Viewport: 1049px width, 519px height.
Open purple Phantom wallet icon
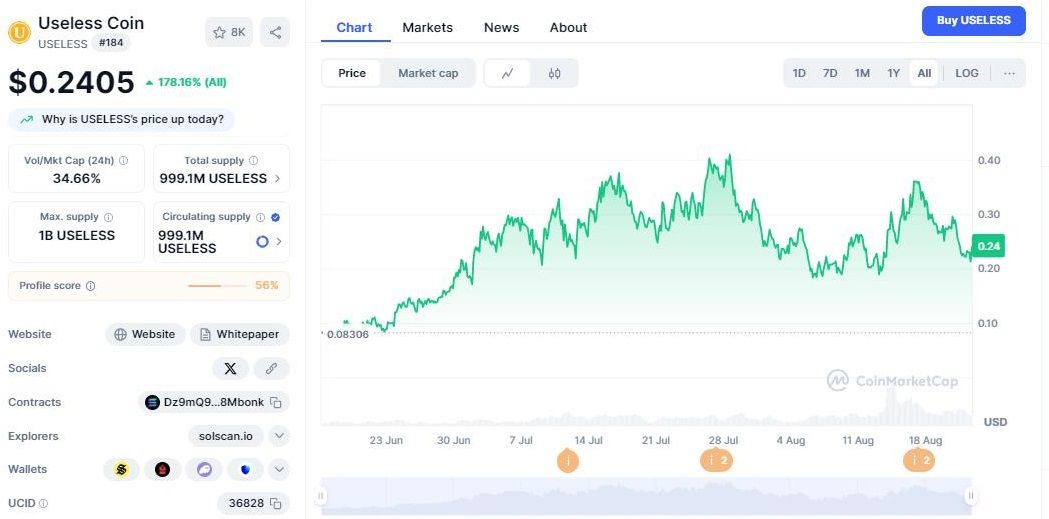[x=204, y=470]
